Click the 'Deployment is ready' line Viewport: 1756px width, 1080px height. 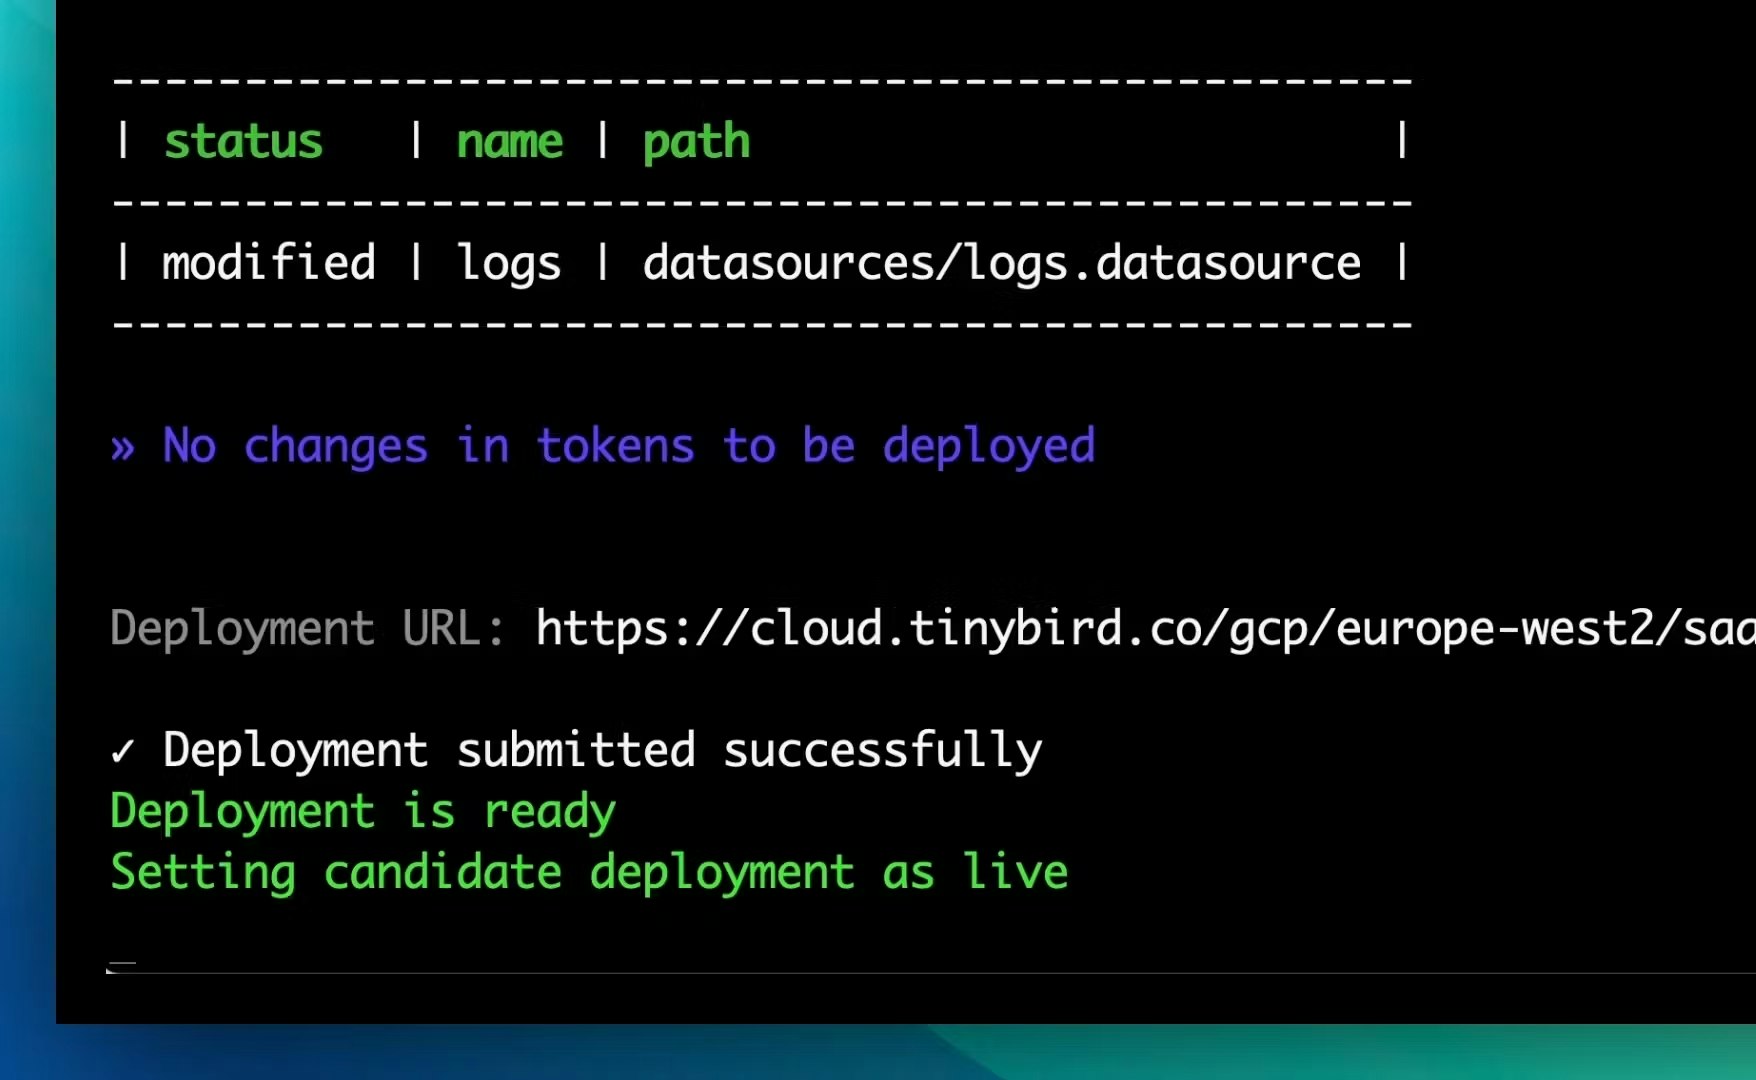[x=363, y=811]
